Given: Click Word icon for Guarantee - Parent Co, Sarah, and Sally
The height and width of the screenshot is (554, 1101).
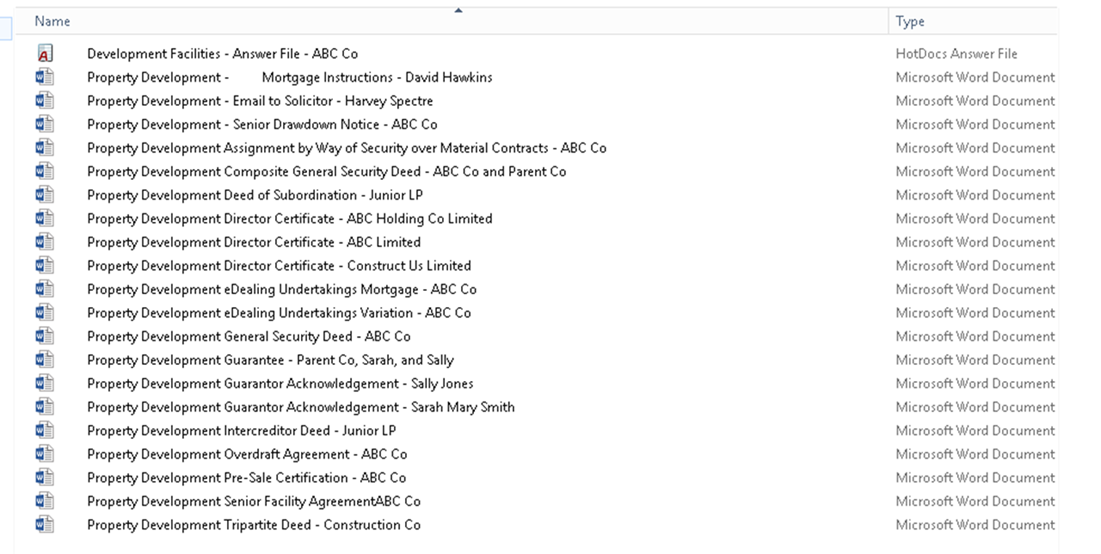Looking at the screenshot, I should (x=45, y=360).
